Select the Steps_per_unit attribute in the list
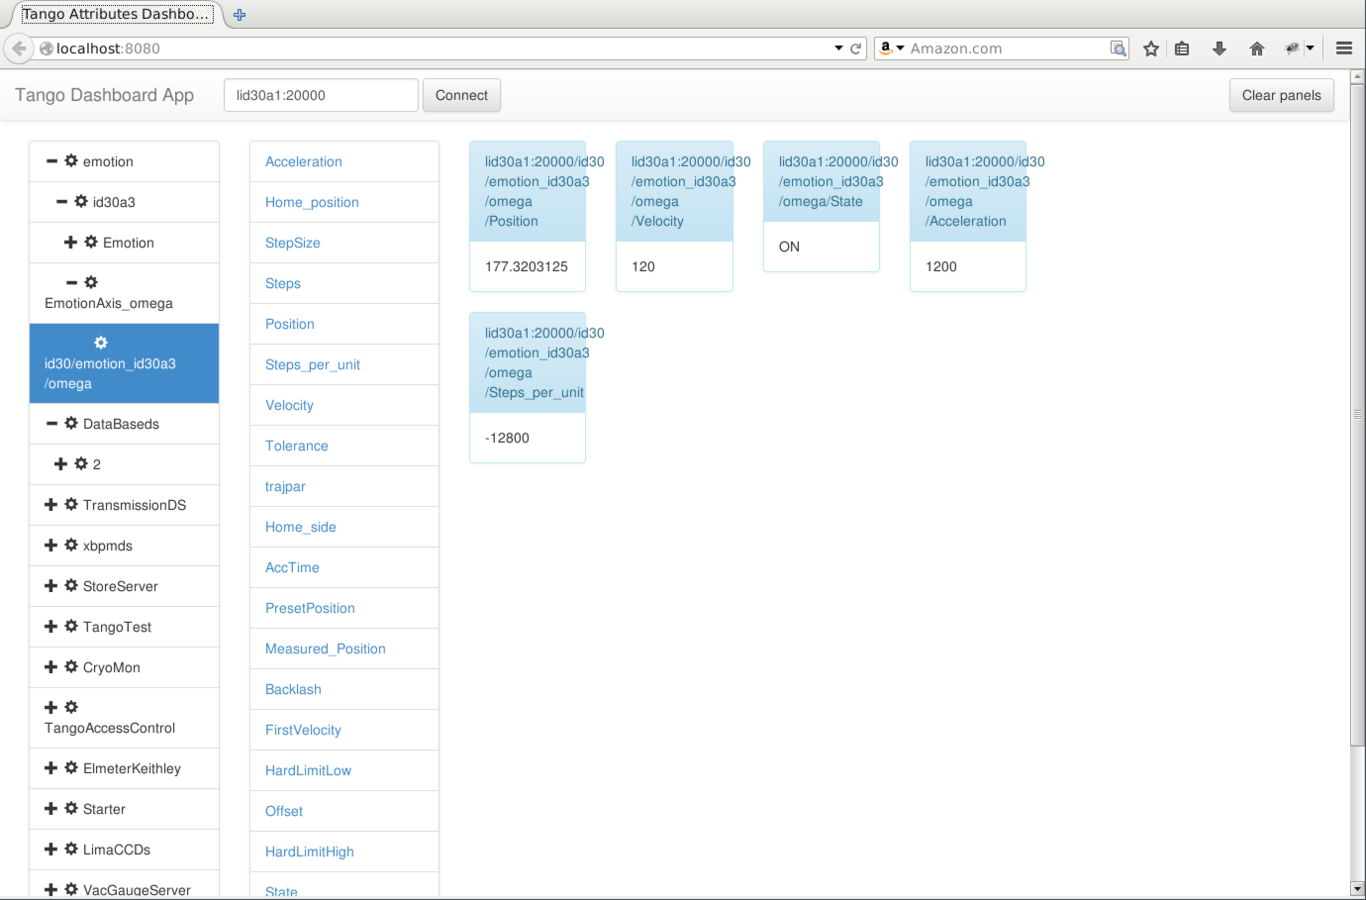1366x900 pixels. (344, 364)
